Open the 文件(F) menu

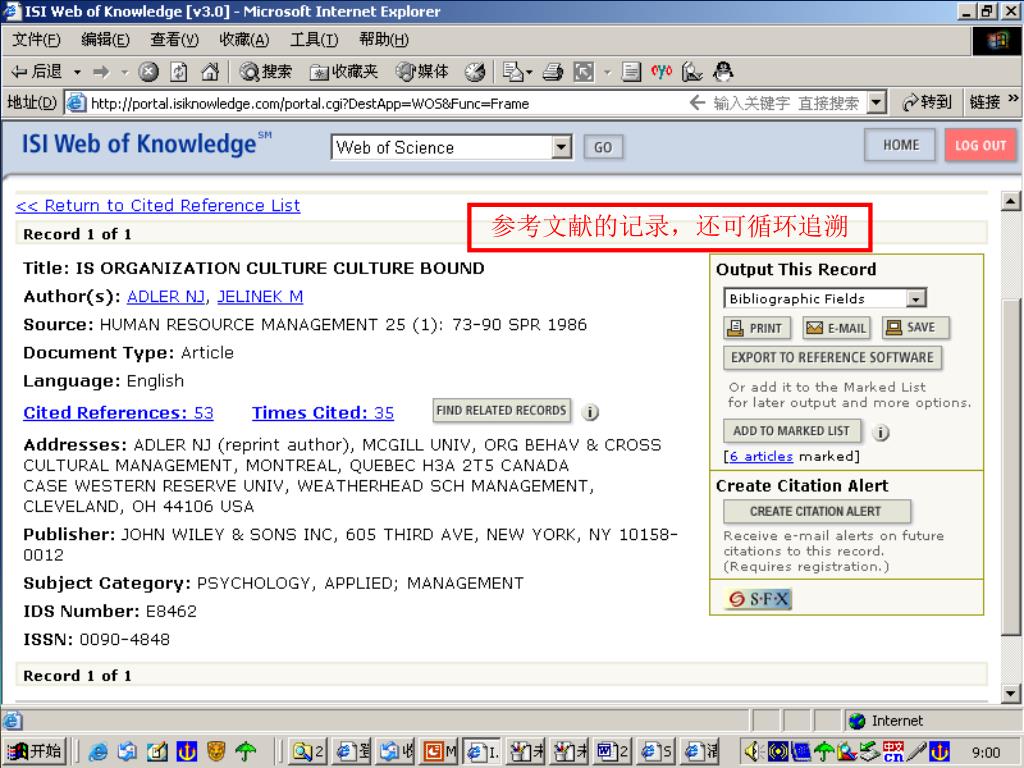click(37, 40)
